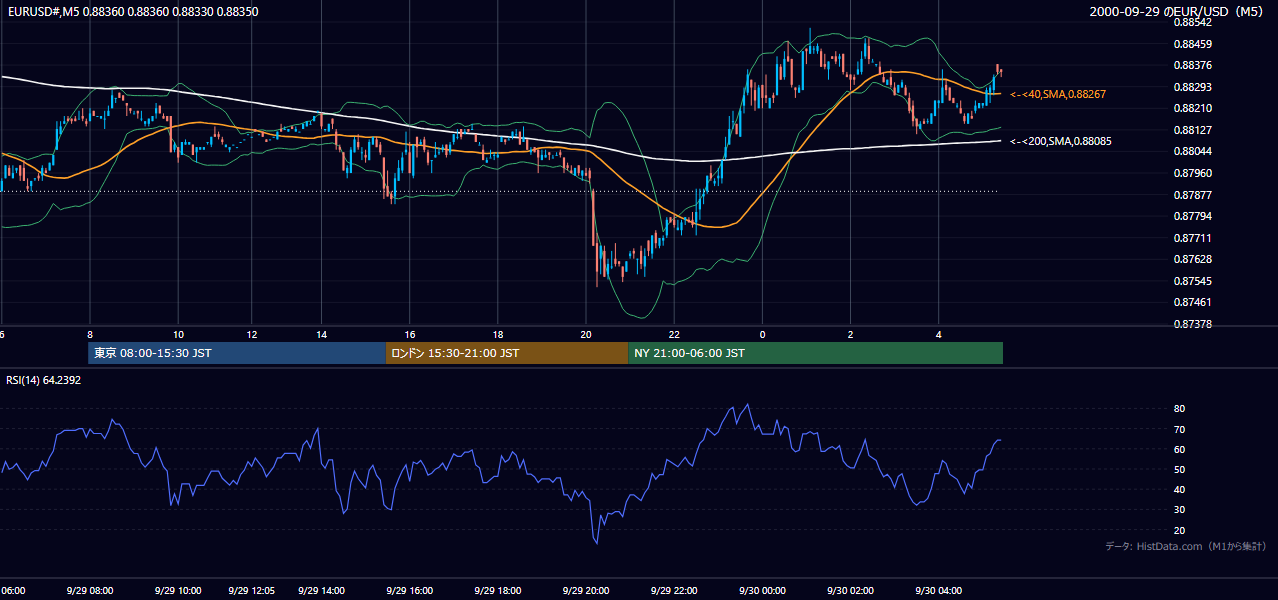Screen dimensions: 1278x600
Task: Click the 9/29 20:00 time label
Action: pyautogui.click(x=585, y=591)
